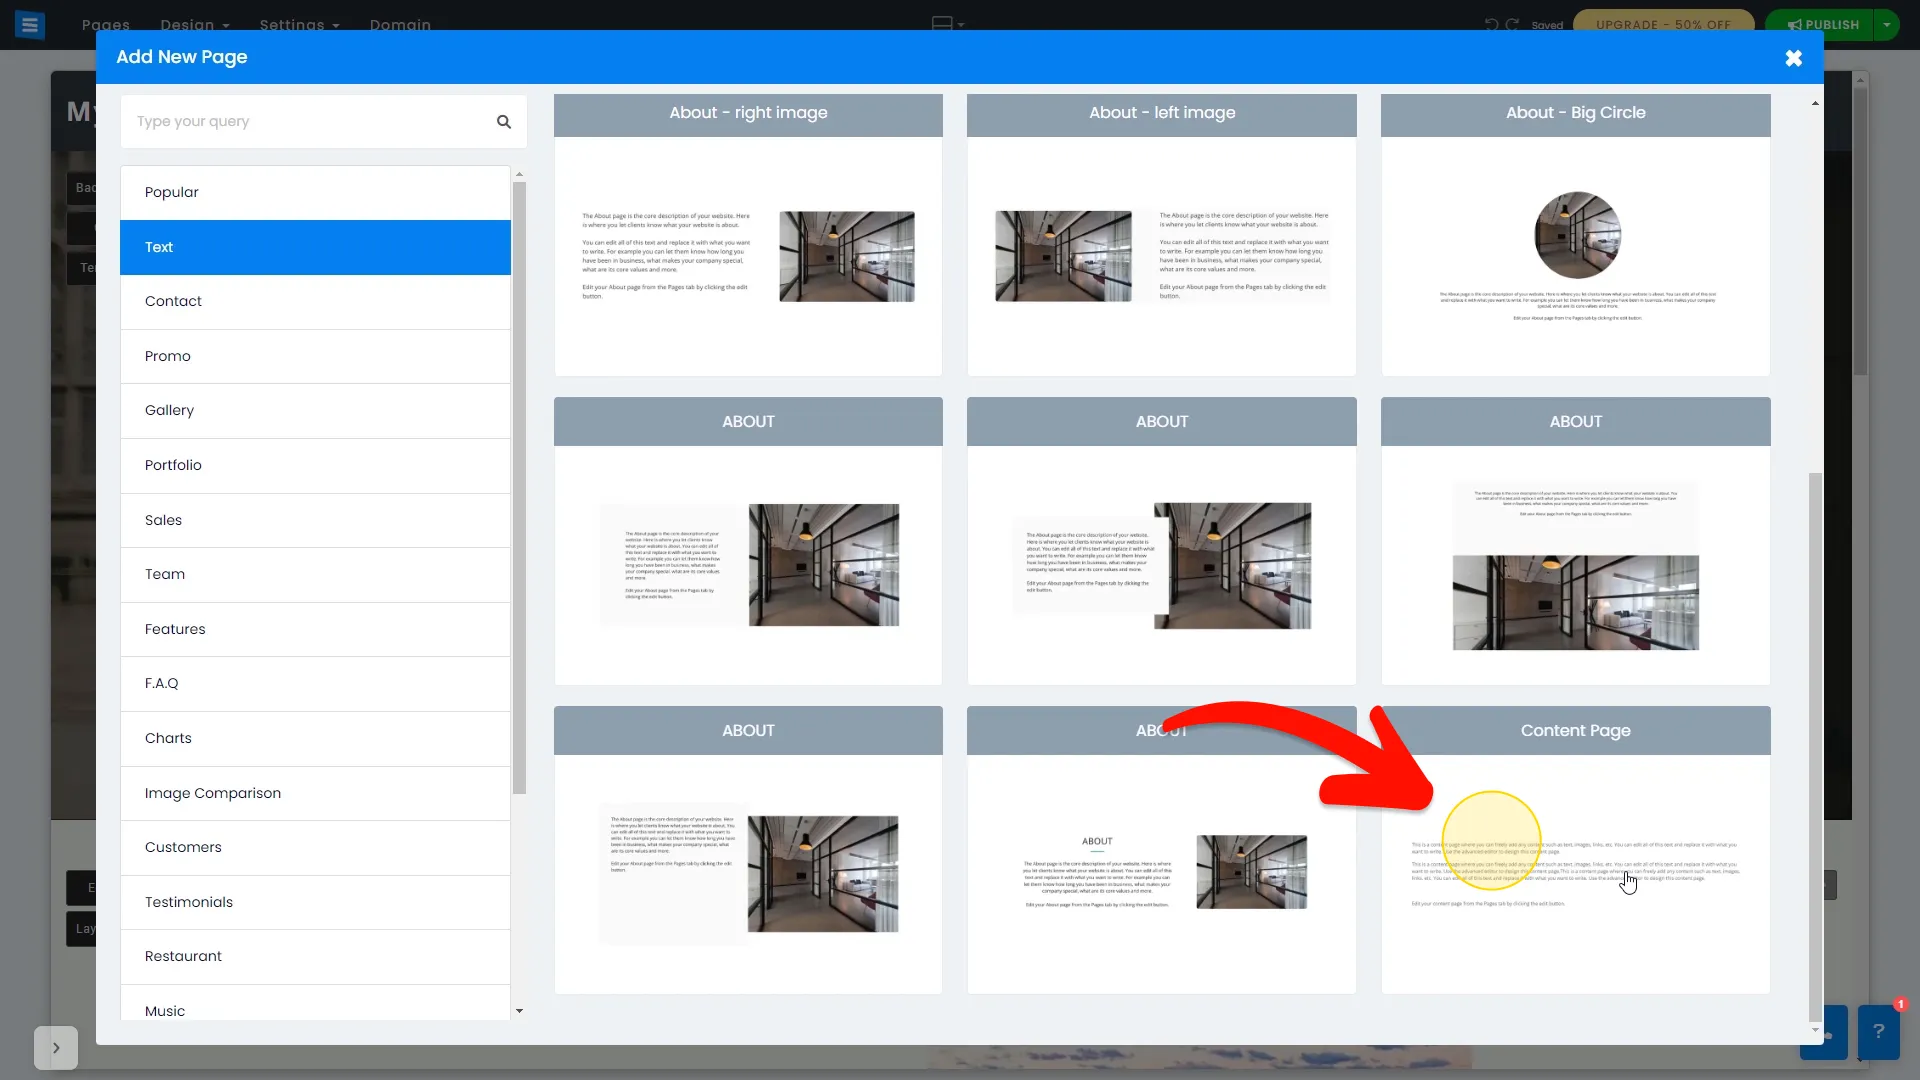Select the Text category
Screen dimensions: 1920x1080
(315, 247)
